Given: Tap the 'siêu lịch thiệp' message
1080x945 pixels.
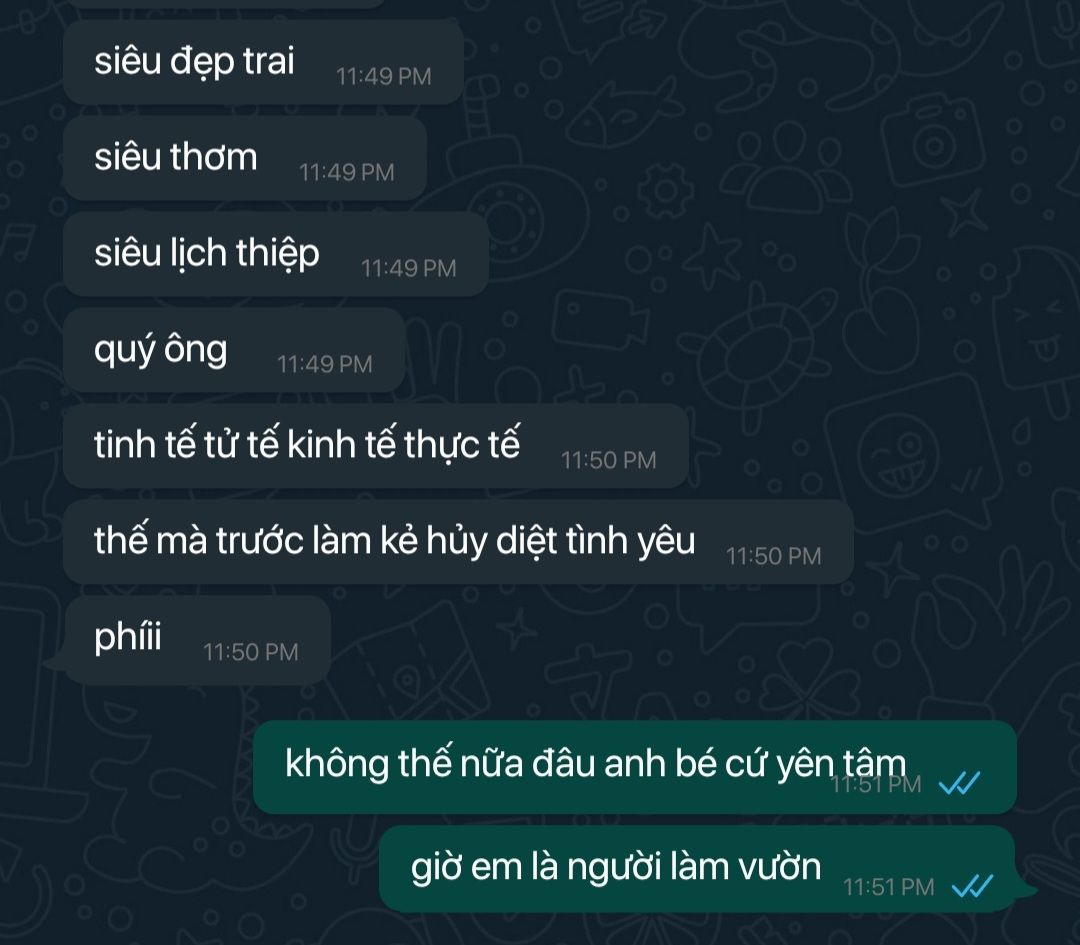Looking at the screenshot, I should pyautogui.click(x=276, y=254).
